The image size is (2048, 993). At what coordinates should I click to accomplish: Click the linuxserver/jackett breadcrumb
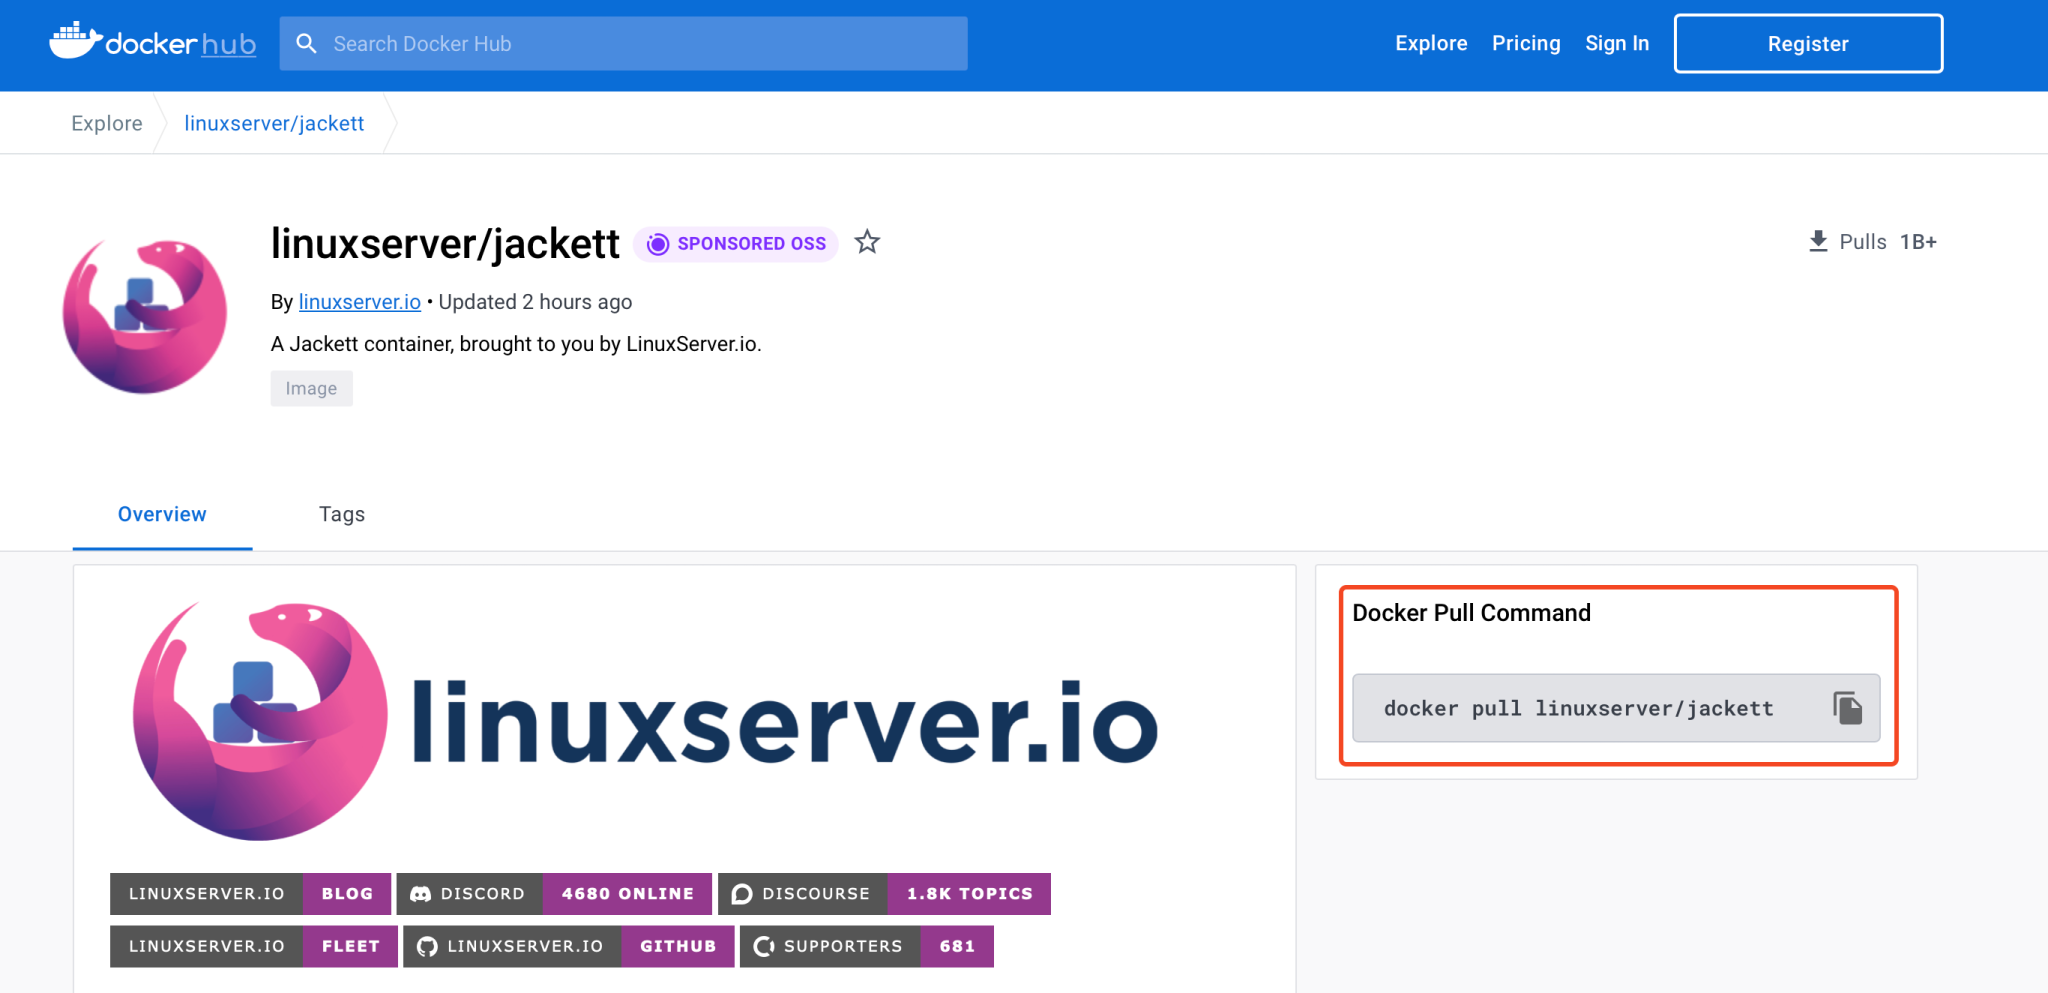pos(274,123)
